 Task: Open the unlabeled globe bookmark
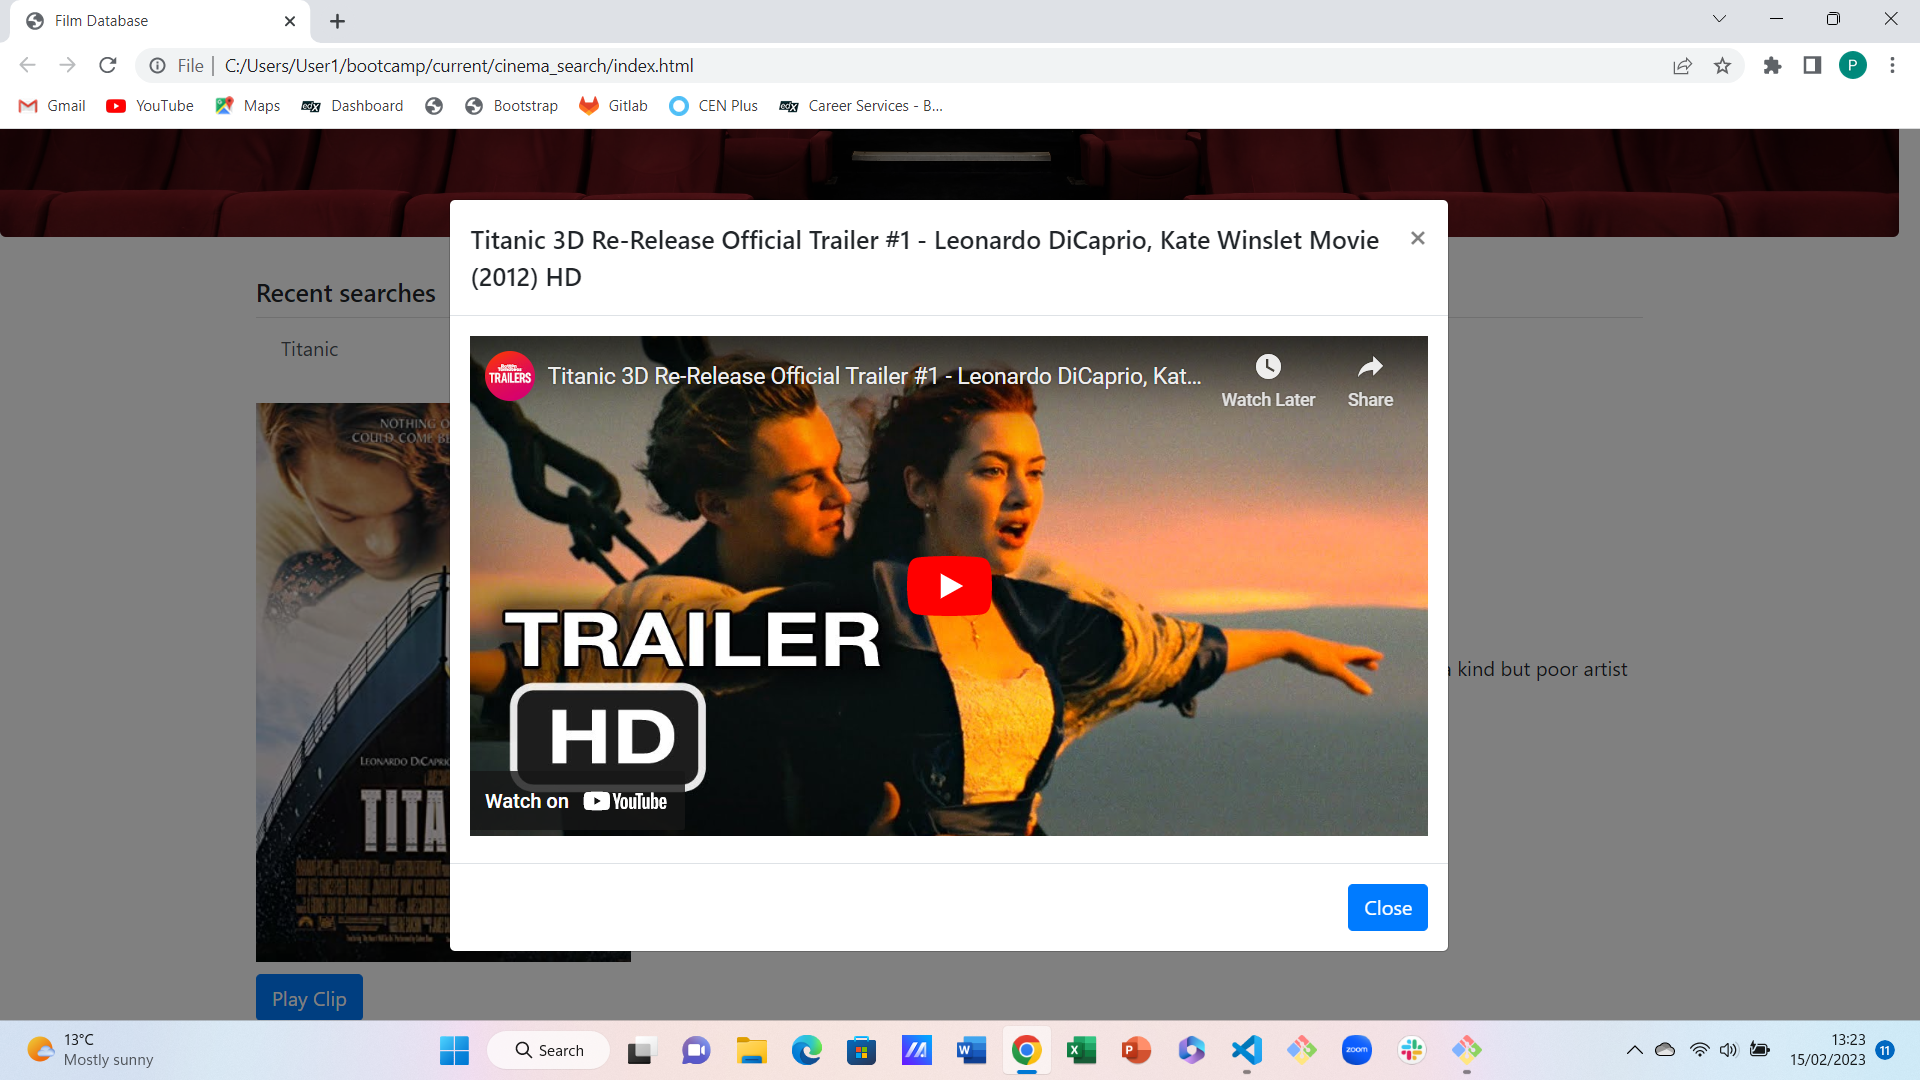[434, 106]
